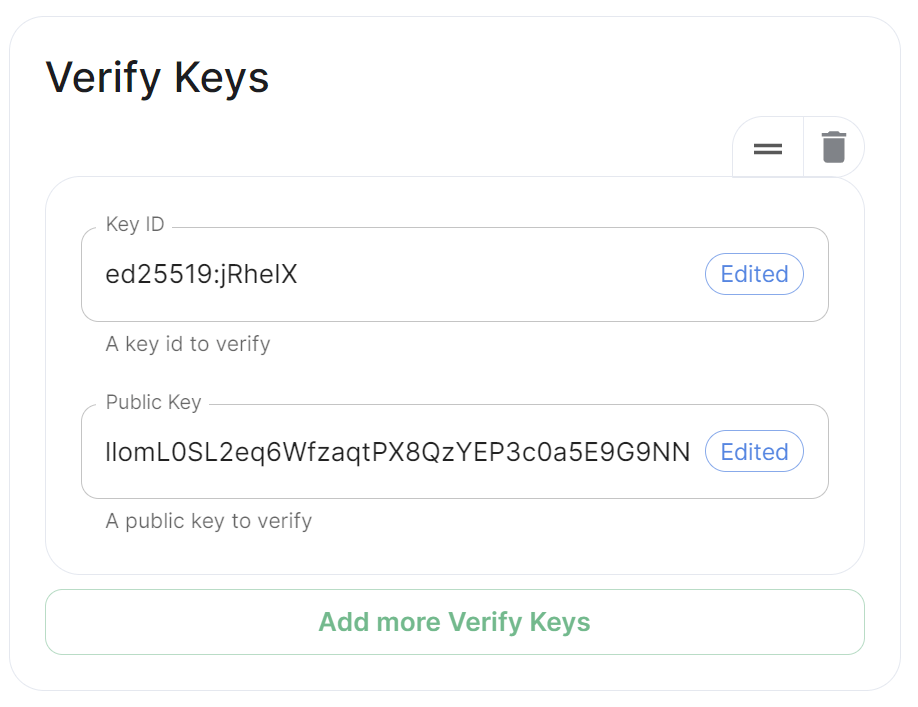The height and width of the screenshot is (707, 918).
Task: Delete this verify key with the trash icon
Action: [x=834, y=147]
